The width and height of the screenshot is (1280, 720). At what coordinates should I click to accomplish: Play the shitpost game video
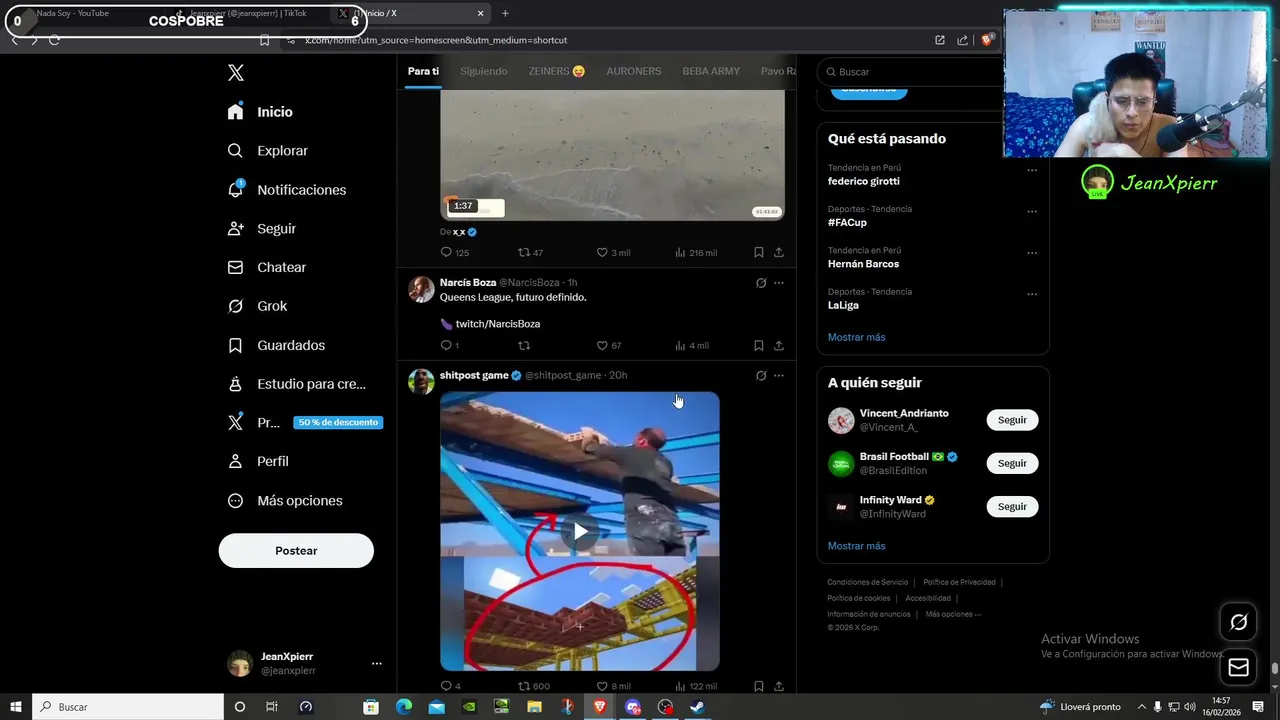tap(580, 532)
